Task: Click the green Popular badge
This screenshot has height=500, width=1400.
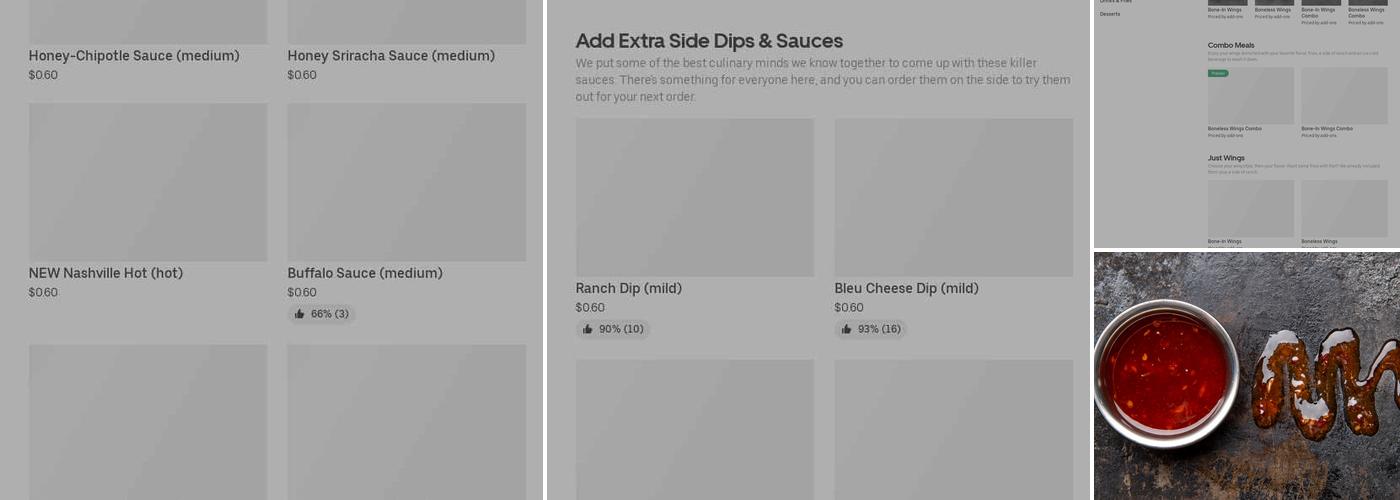Action: (1218, 73)
